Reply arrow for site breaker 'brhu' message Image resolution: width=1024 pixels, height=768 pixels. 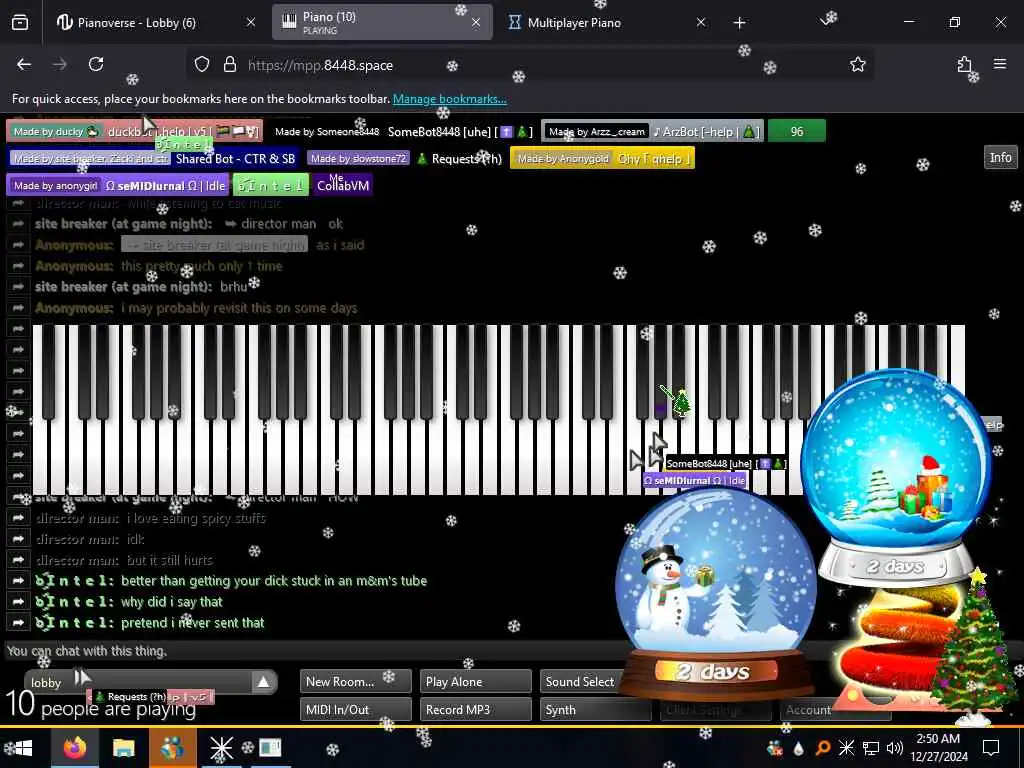pyautogui.click(x=18, y=287)
